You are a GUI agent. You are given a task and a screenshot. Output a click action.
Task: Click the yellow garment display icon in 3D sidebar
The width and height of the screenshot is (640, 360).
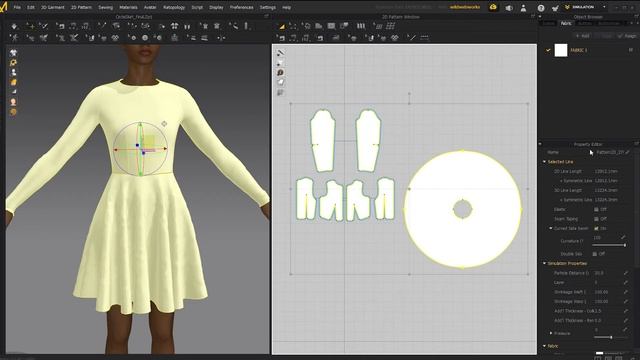[13, 62]
